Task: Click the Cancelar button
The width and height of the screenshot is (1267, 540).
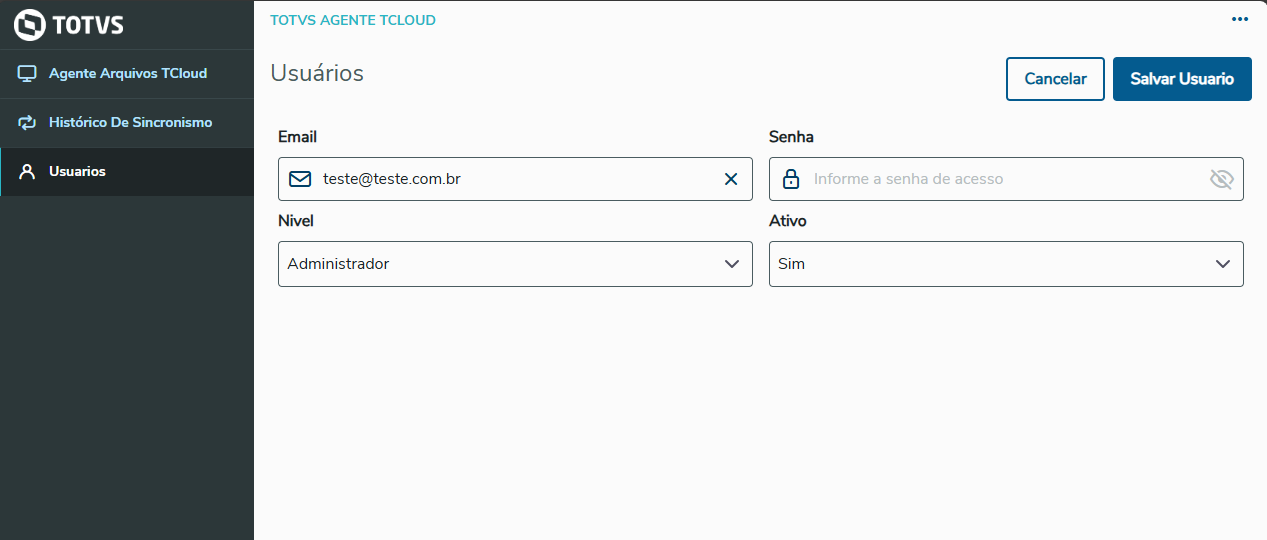Action: coord(1055,79)
